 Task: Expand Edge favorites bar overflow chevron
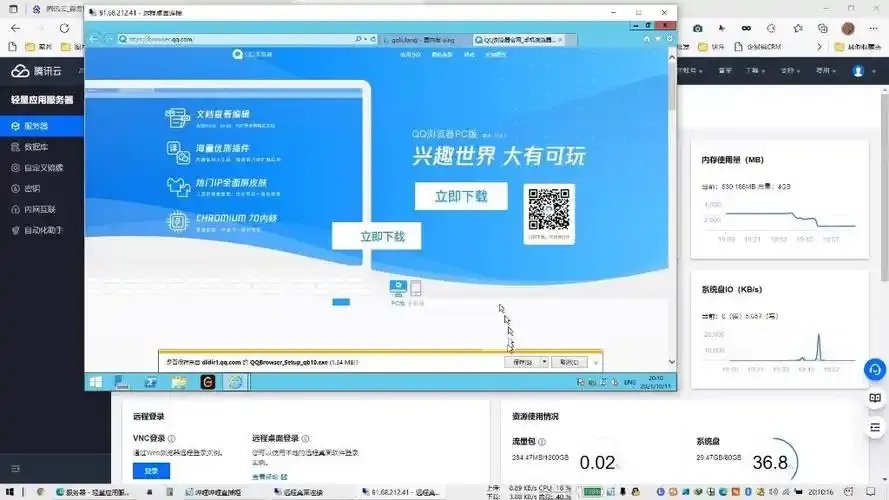[x=819, y=47]
